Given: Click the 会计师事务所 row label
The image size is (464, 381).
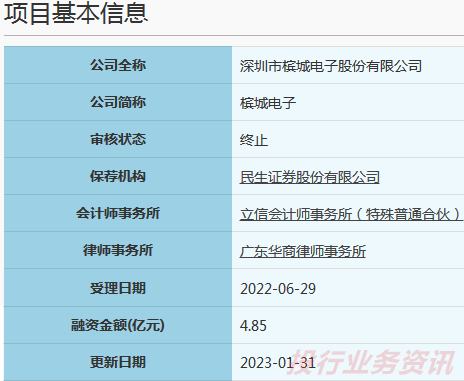Looking at the screenshot, I should [118, 213].
